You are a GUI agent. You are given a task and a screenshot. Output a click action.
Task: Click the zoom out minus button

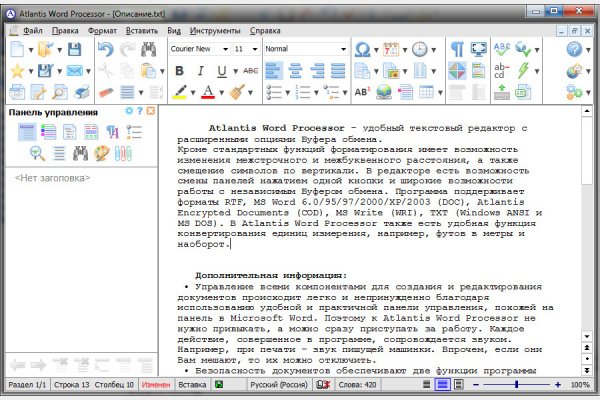click(476, 385)
